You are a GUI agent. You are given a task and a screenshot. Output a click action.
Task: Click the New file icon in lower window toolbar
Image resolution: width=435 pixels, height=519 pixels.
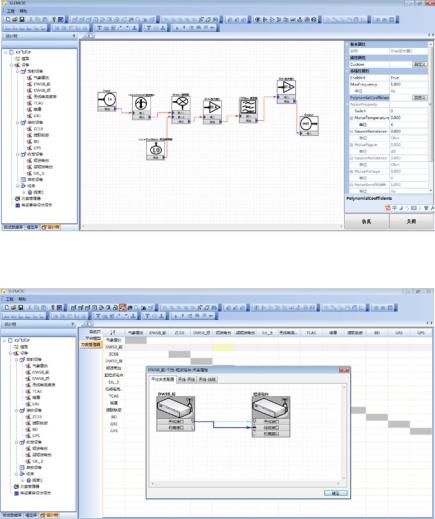point(8,308)
